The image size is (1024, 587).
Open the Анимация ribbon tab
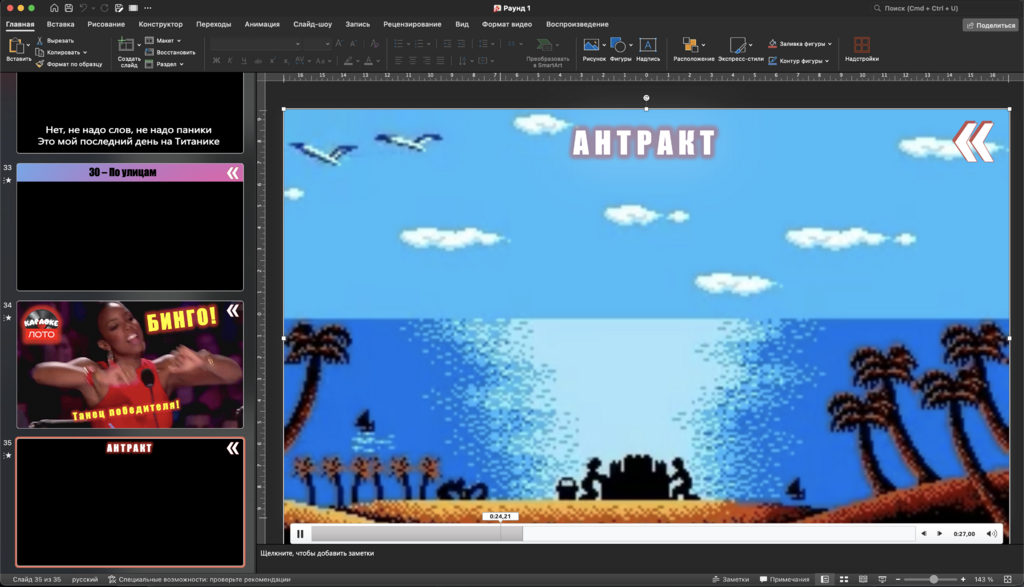tap(262, 24)
